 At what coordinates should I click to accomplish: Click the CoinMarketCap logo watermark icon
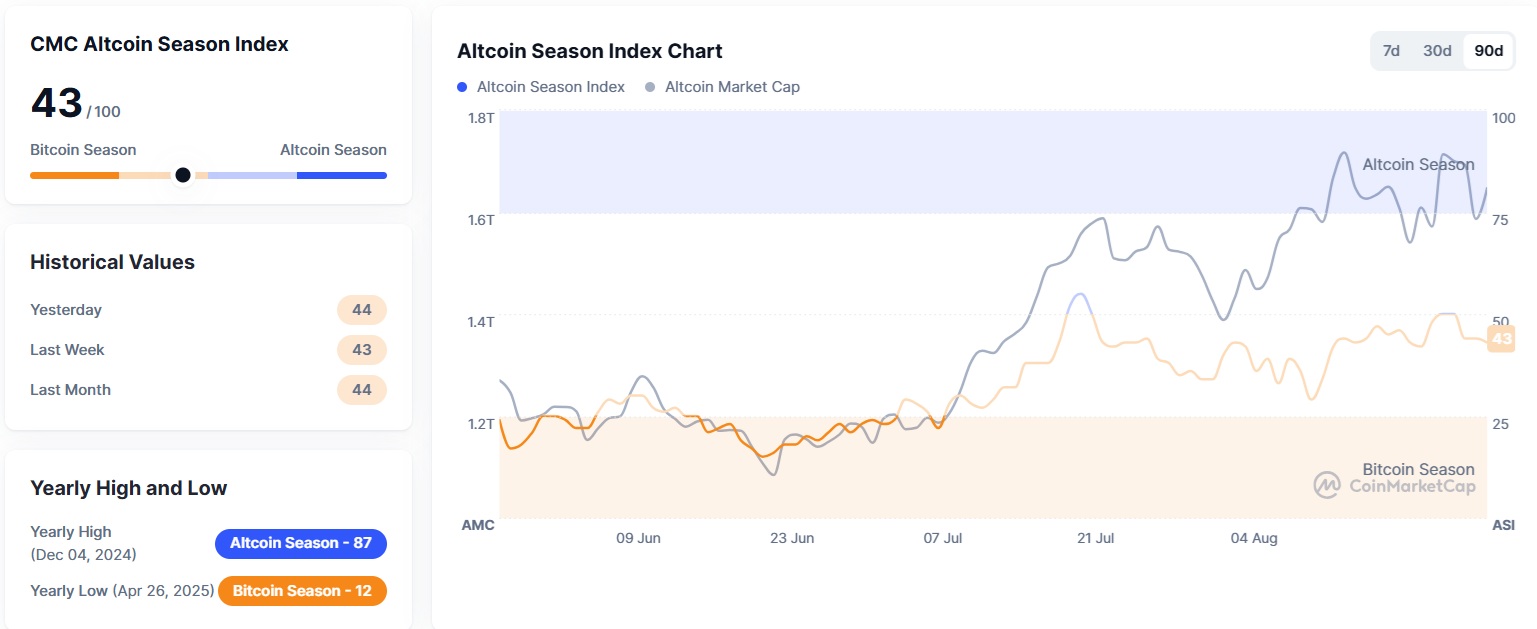(x=1327, y=485)
